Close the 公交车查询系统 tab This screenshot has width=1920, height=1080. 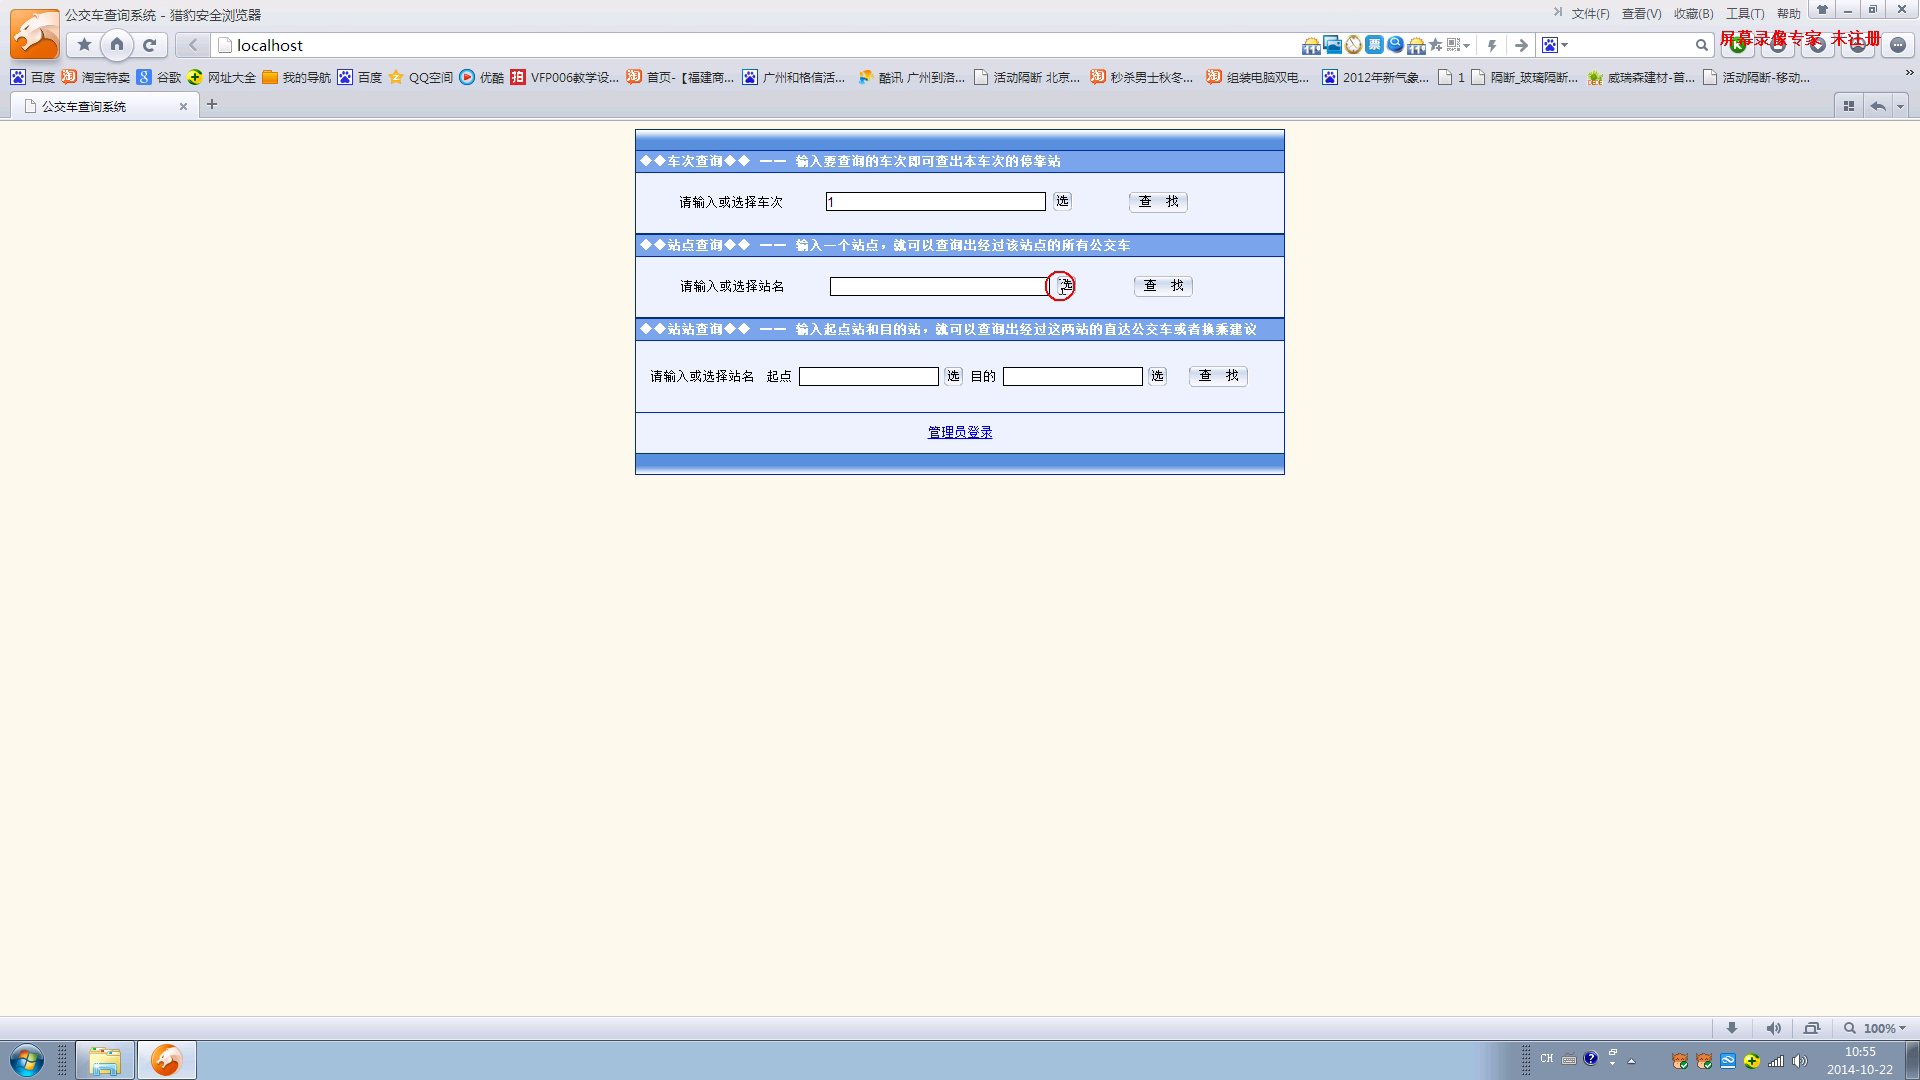183,106
